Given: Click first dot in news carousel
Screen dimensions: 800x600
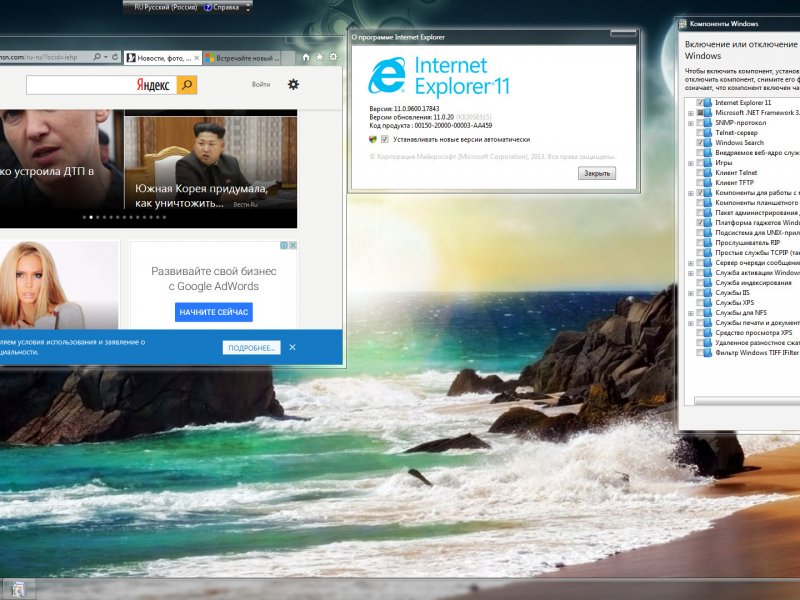Looking at the screenshot, I should tap(84, 217).
